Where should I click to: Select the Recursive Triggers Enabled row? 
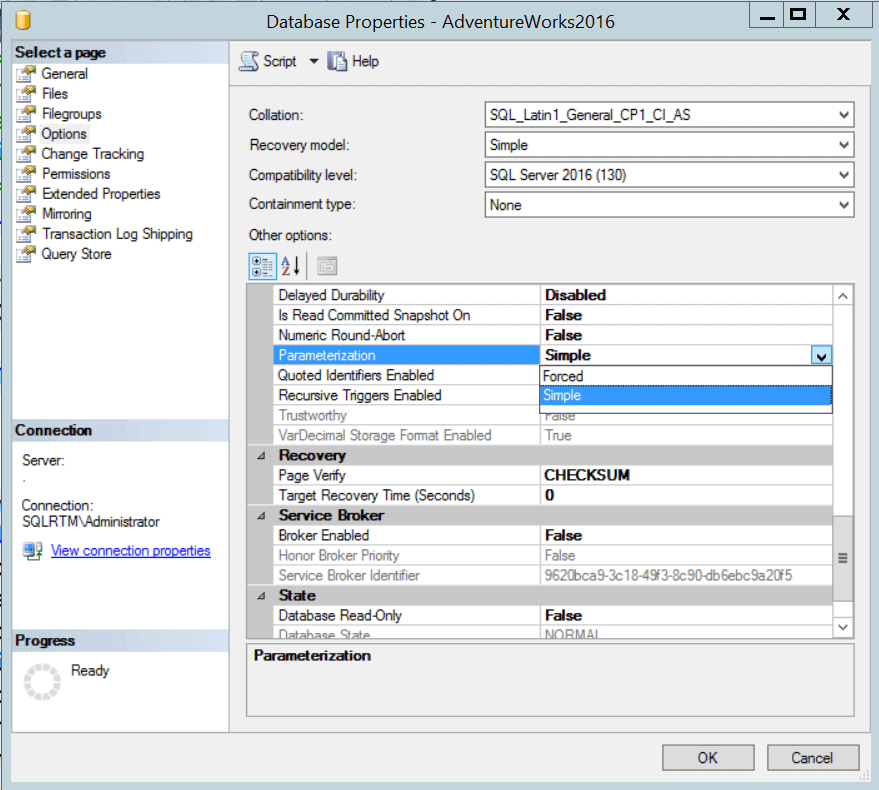(x=408, y=395)
